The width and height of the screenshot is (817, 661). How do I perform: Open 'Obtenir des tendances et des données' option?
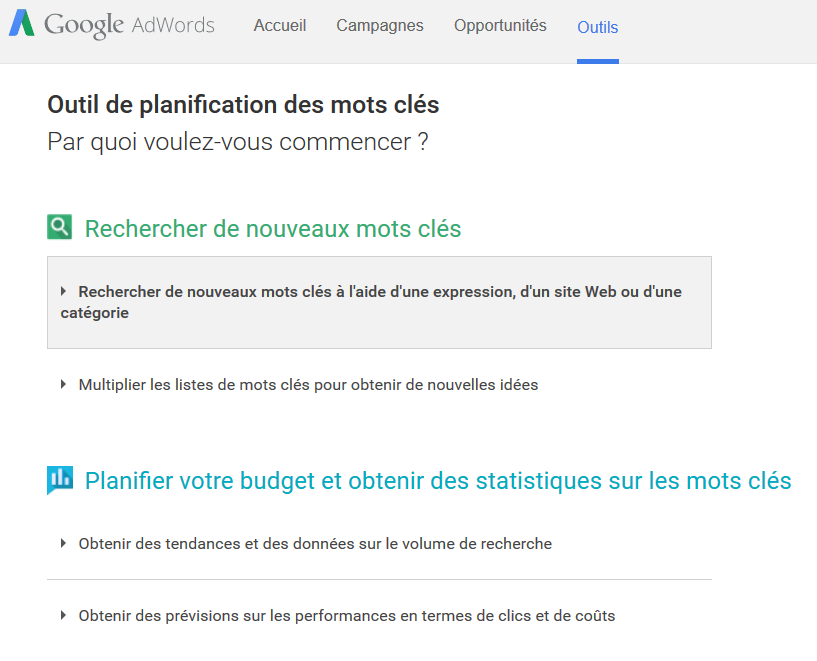315,544
